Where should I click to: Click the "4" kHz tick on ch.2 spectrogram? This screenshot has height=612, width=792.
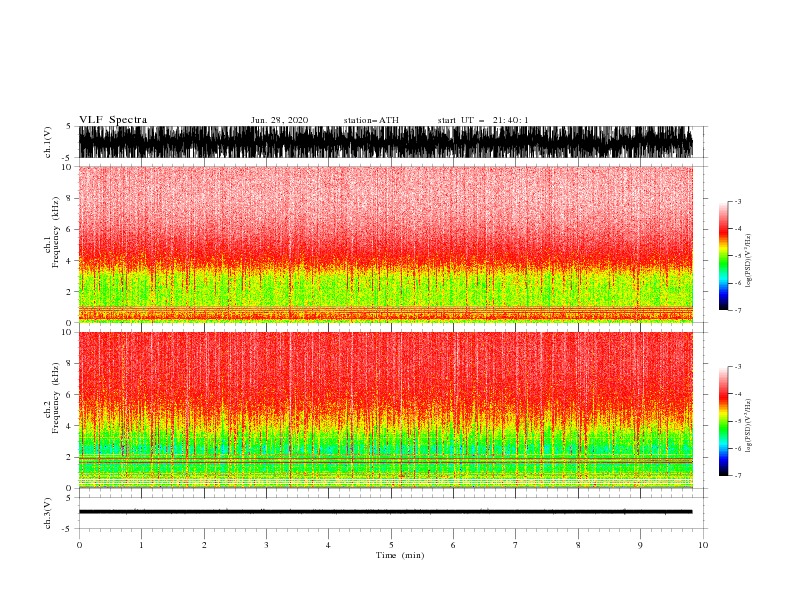point(69,426)
